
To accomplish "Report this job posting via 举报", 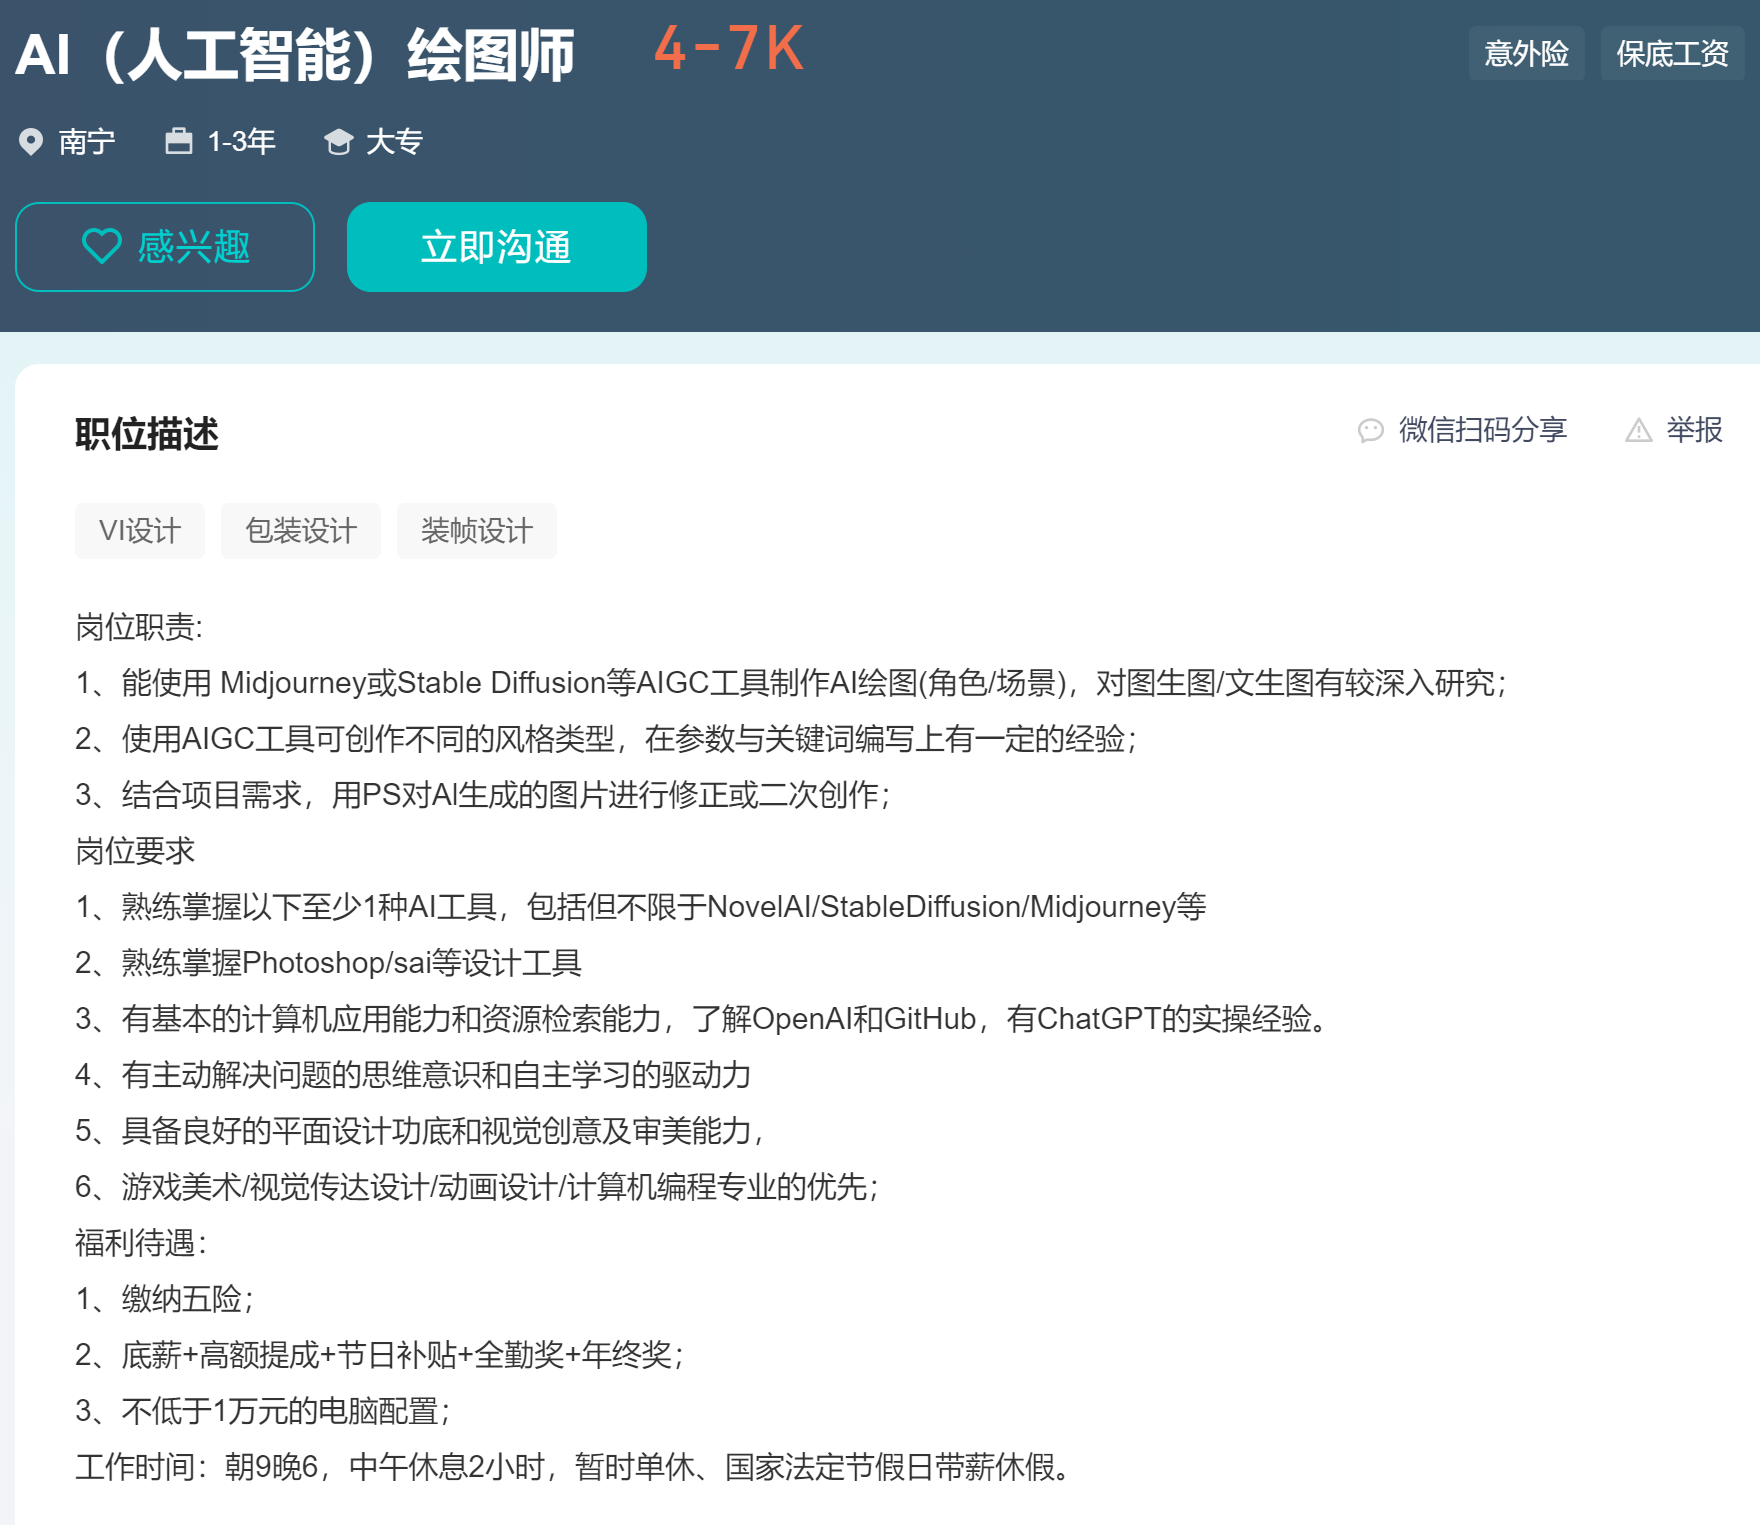I will coord(1694,431).
